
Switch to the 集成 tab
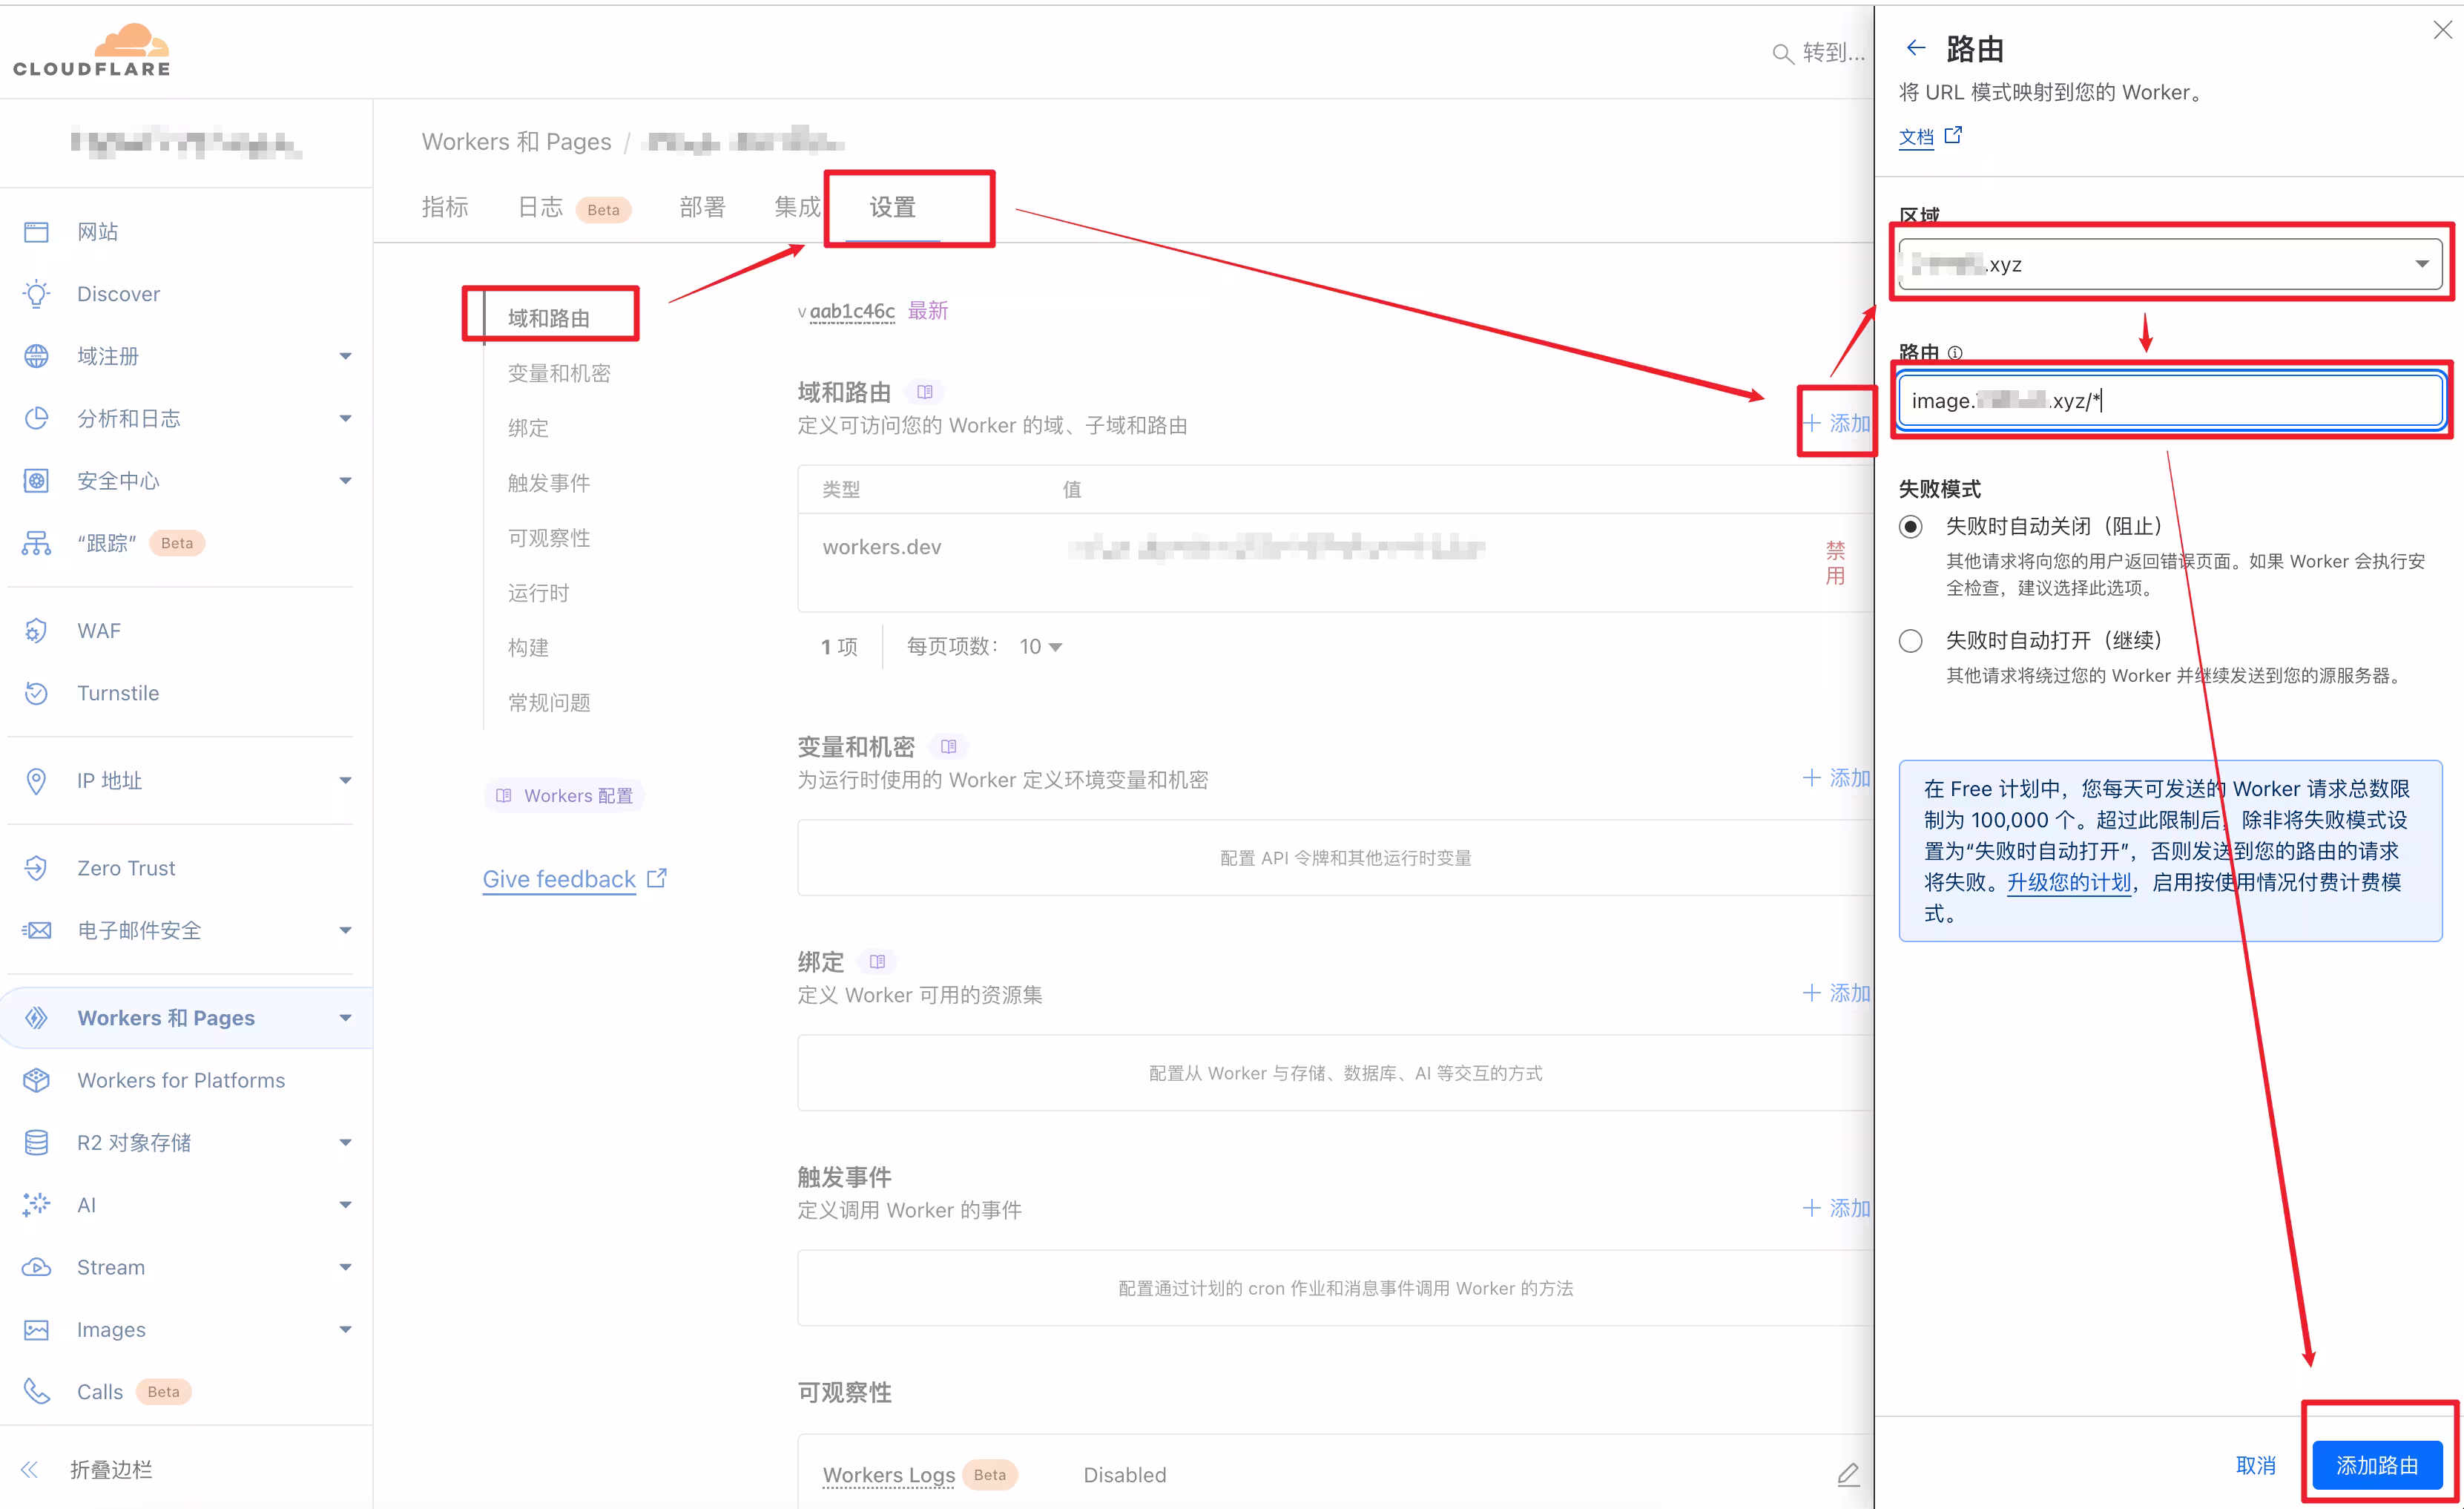point(797,207)
